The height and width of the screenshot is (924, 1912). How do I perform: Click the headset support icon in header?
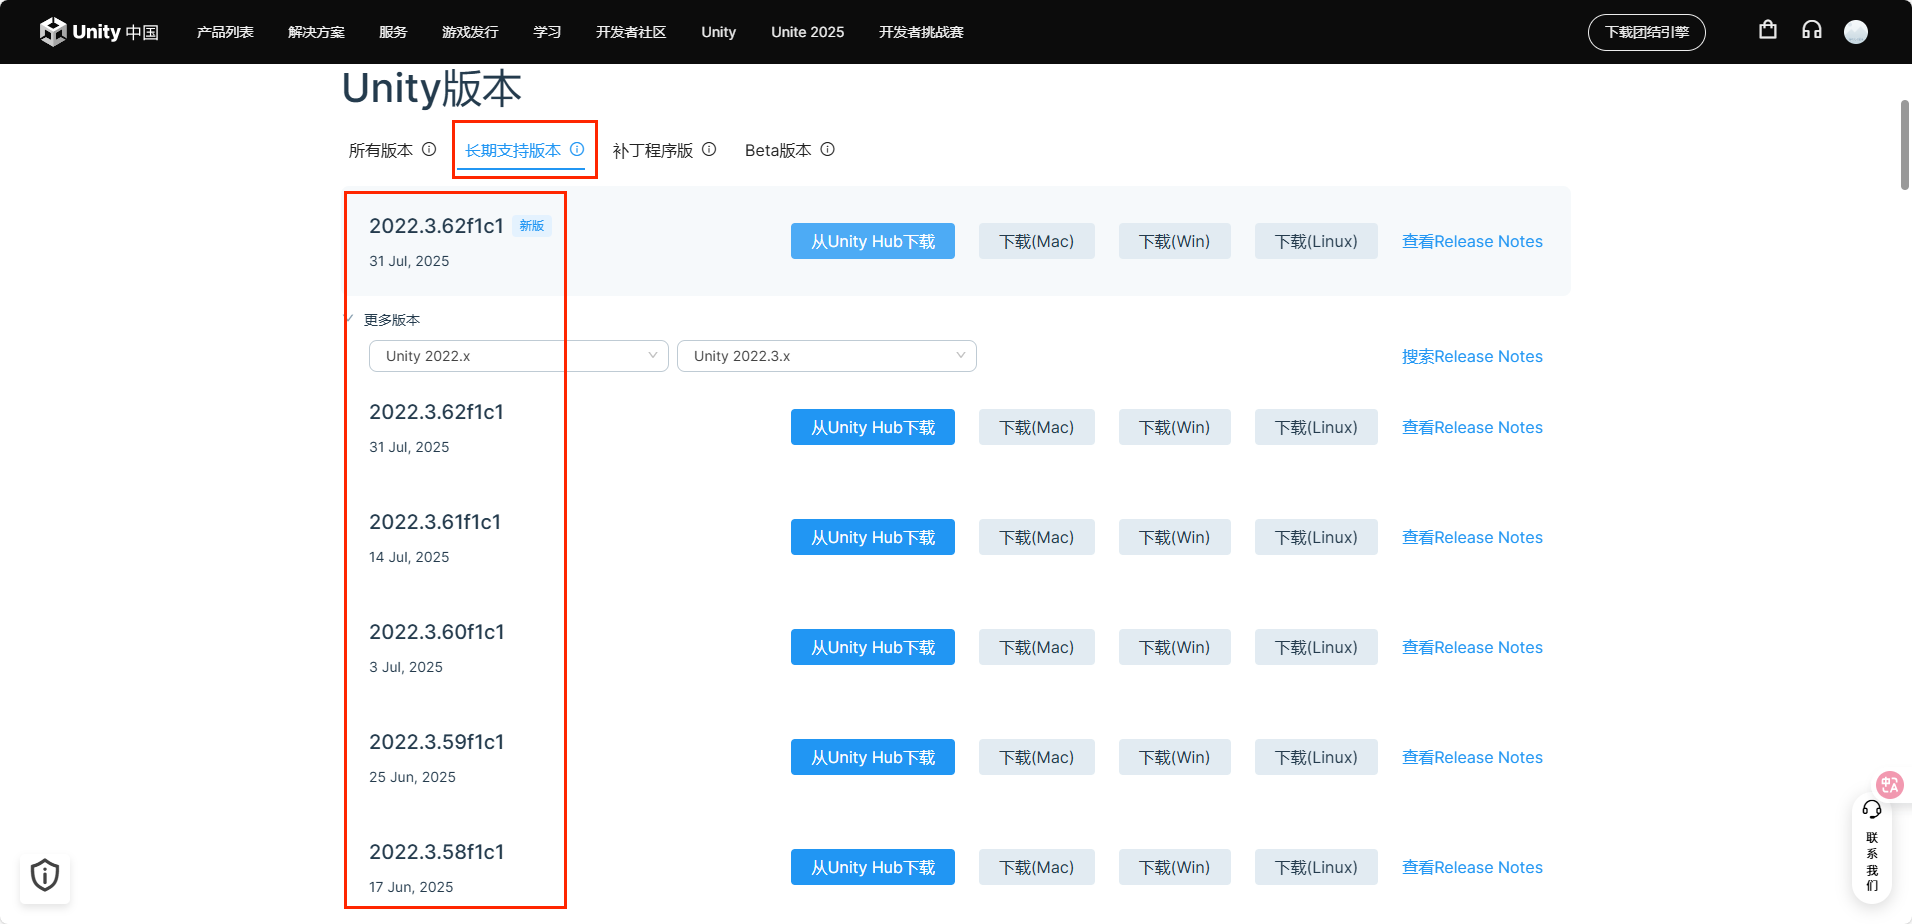point(1812,30)
